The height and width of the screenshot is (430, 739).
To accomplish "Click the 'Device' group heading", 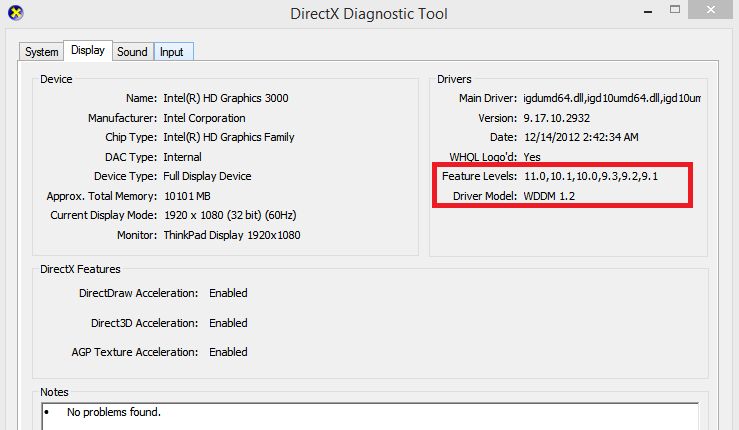I will pos(56,79).
